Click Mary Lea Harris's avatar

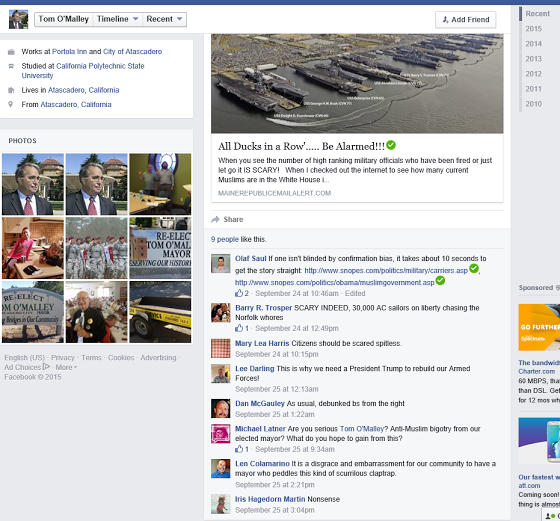220,348
